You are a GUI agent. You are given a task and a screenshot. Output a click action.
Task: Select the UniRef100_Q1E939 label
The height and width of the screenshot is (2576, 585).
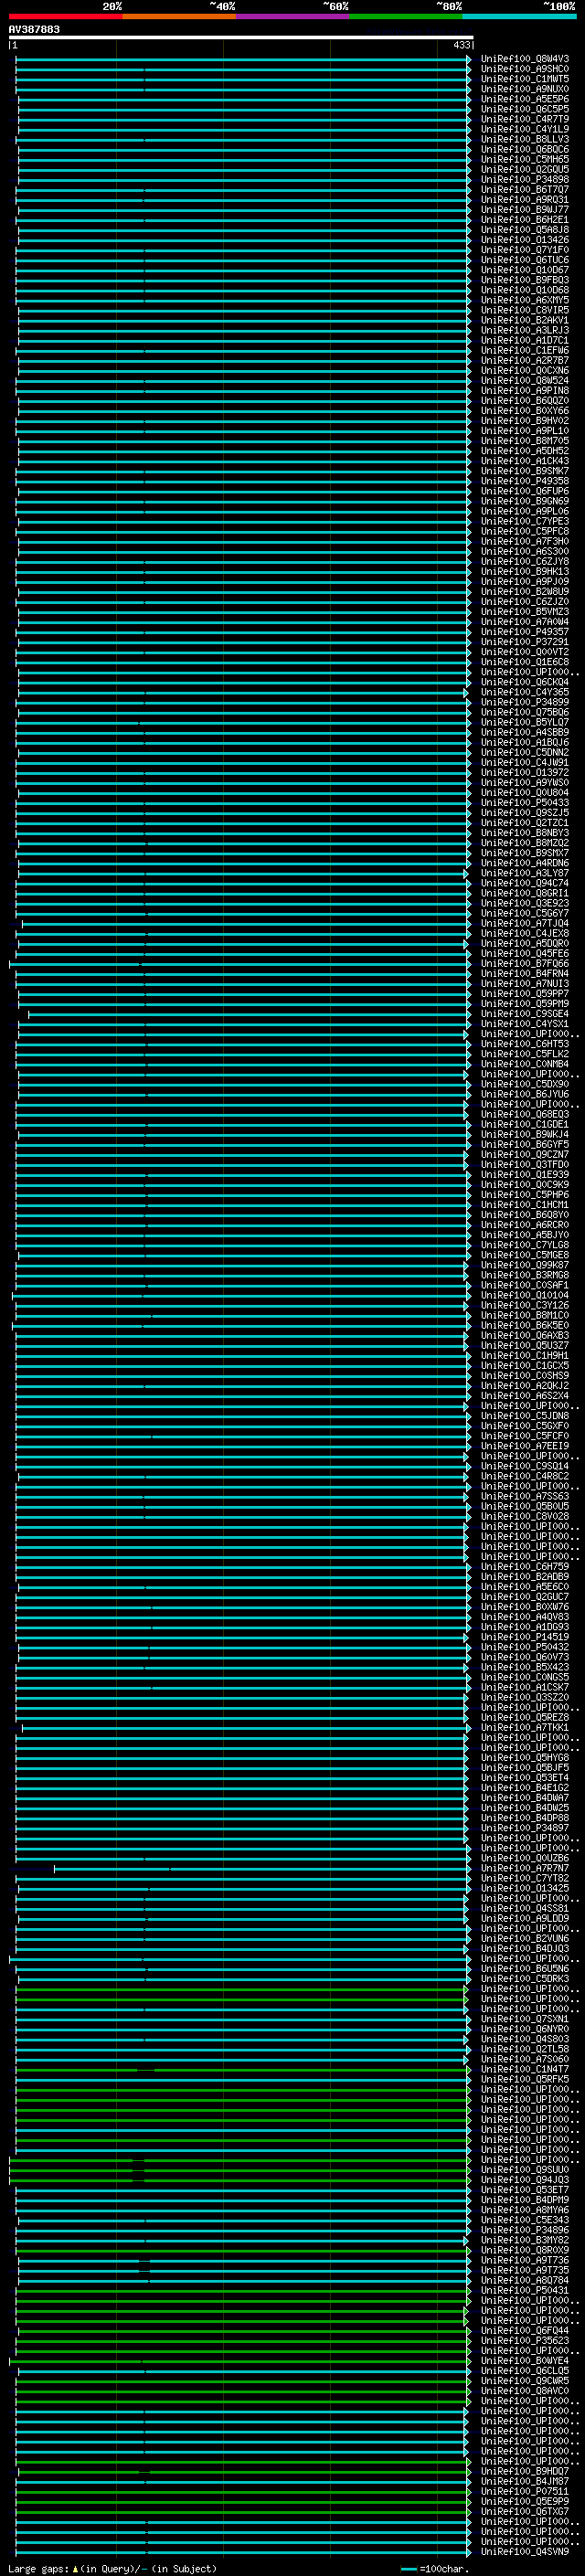point(525,1175)
